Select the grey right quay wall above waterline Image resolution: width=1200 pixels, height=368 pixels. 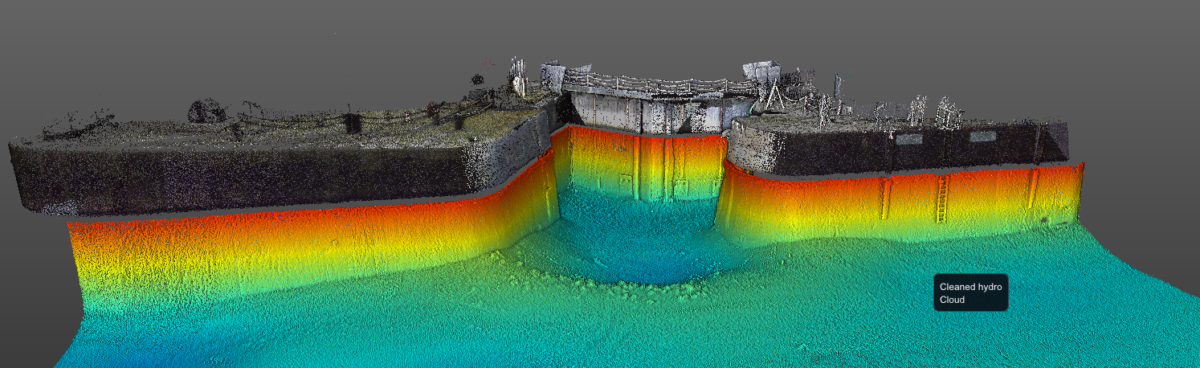coord(900,148)
